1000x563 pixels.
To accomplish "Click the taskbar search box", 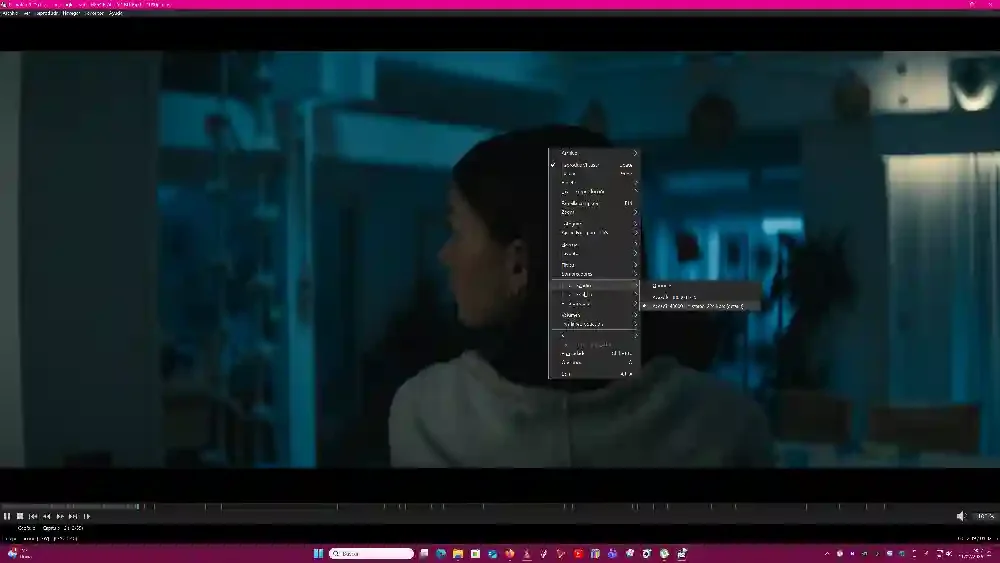I will tap(371, 553).
